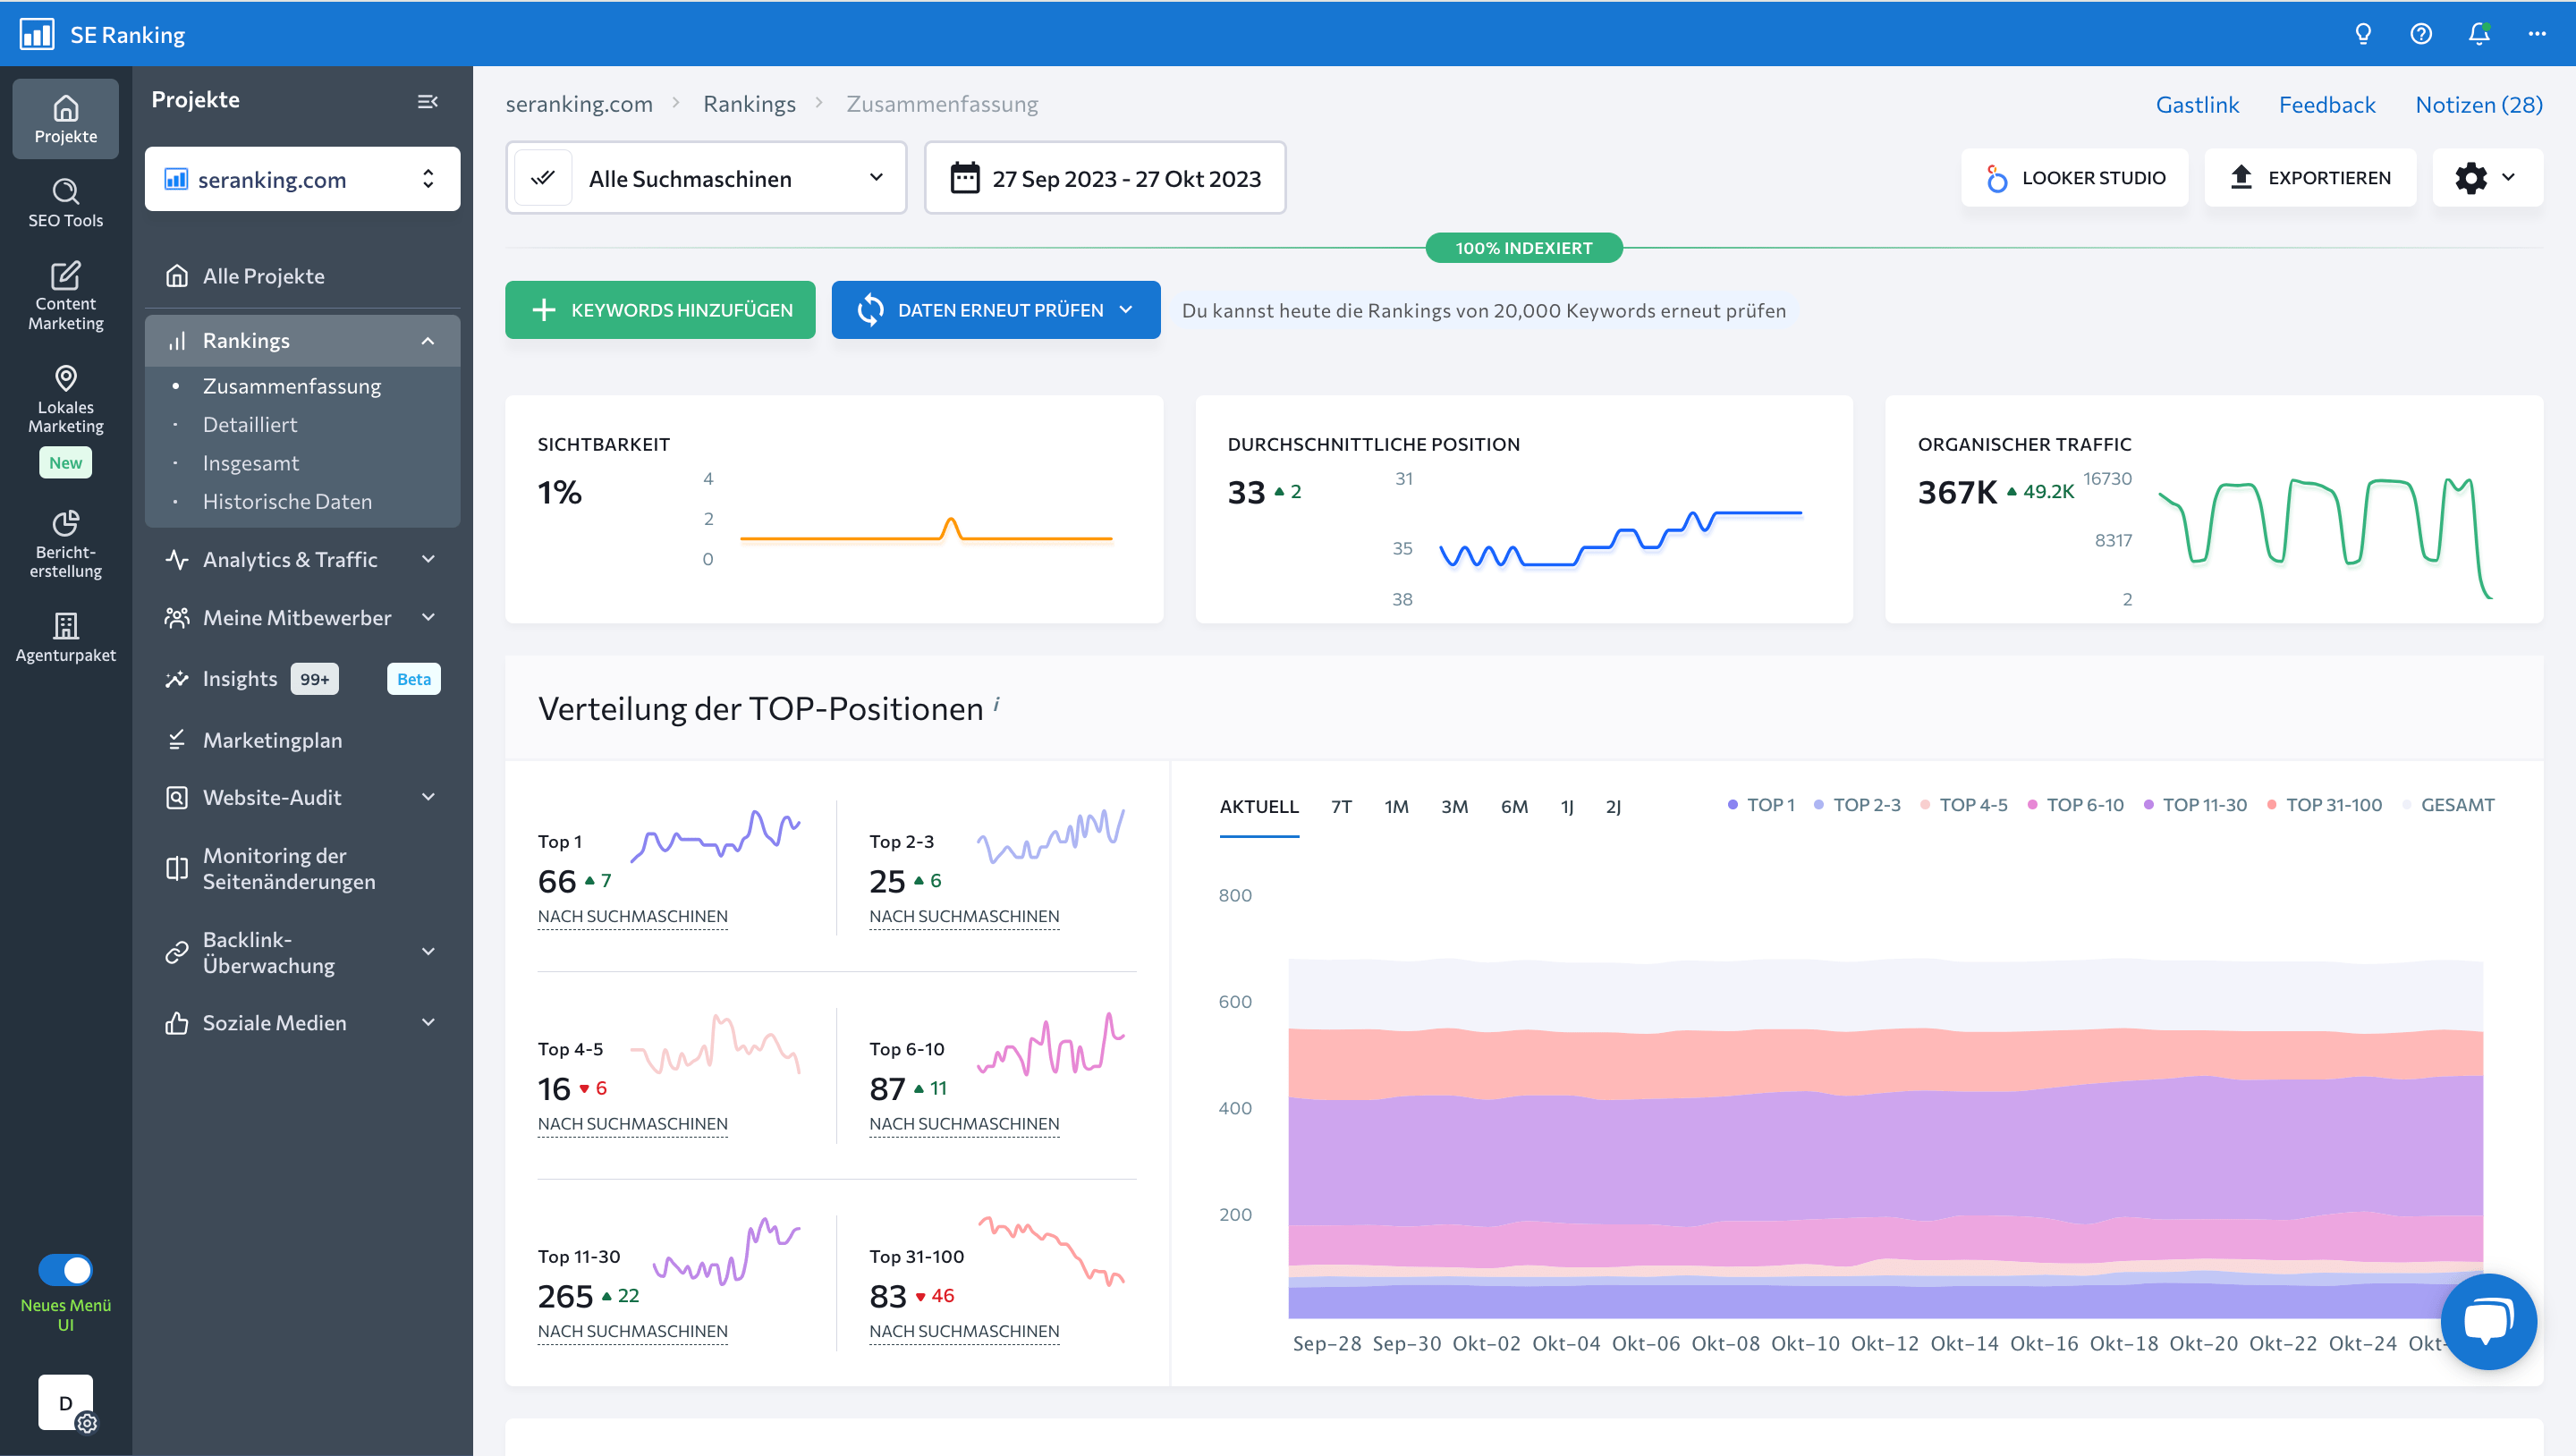The height and width of the screenshot is (1456, 2576).
Task: Select the Zusammenfassung menu item
Action: pyautogui.click(x=293, y=384)
